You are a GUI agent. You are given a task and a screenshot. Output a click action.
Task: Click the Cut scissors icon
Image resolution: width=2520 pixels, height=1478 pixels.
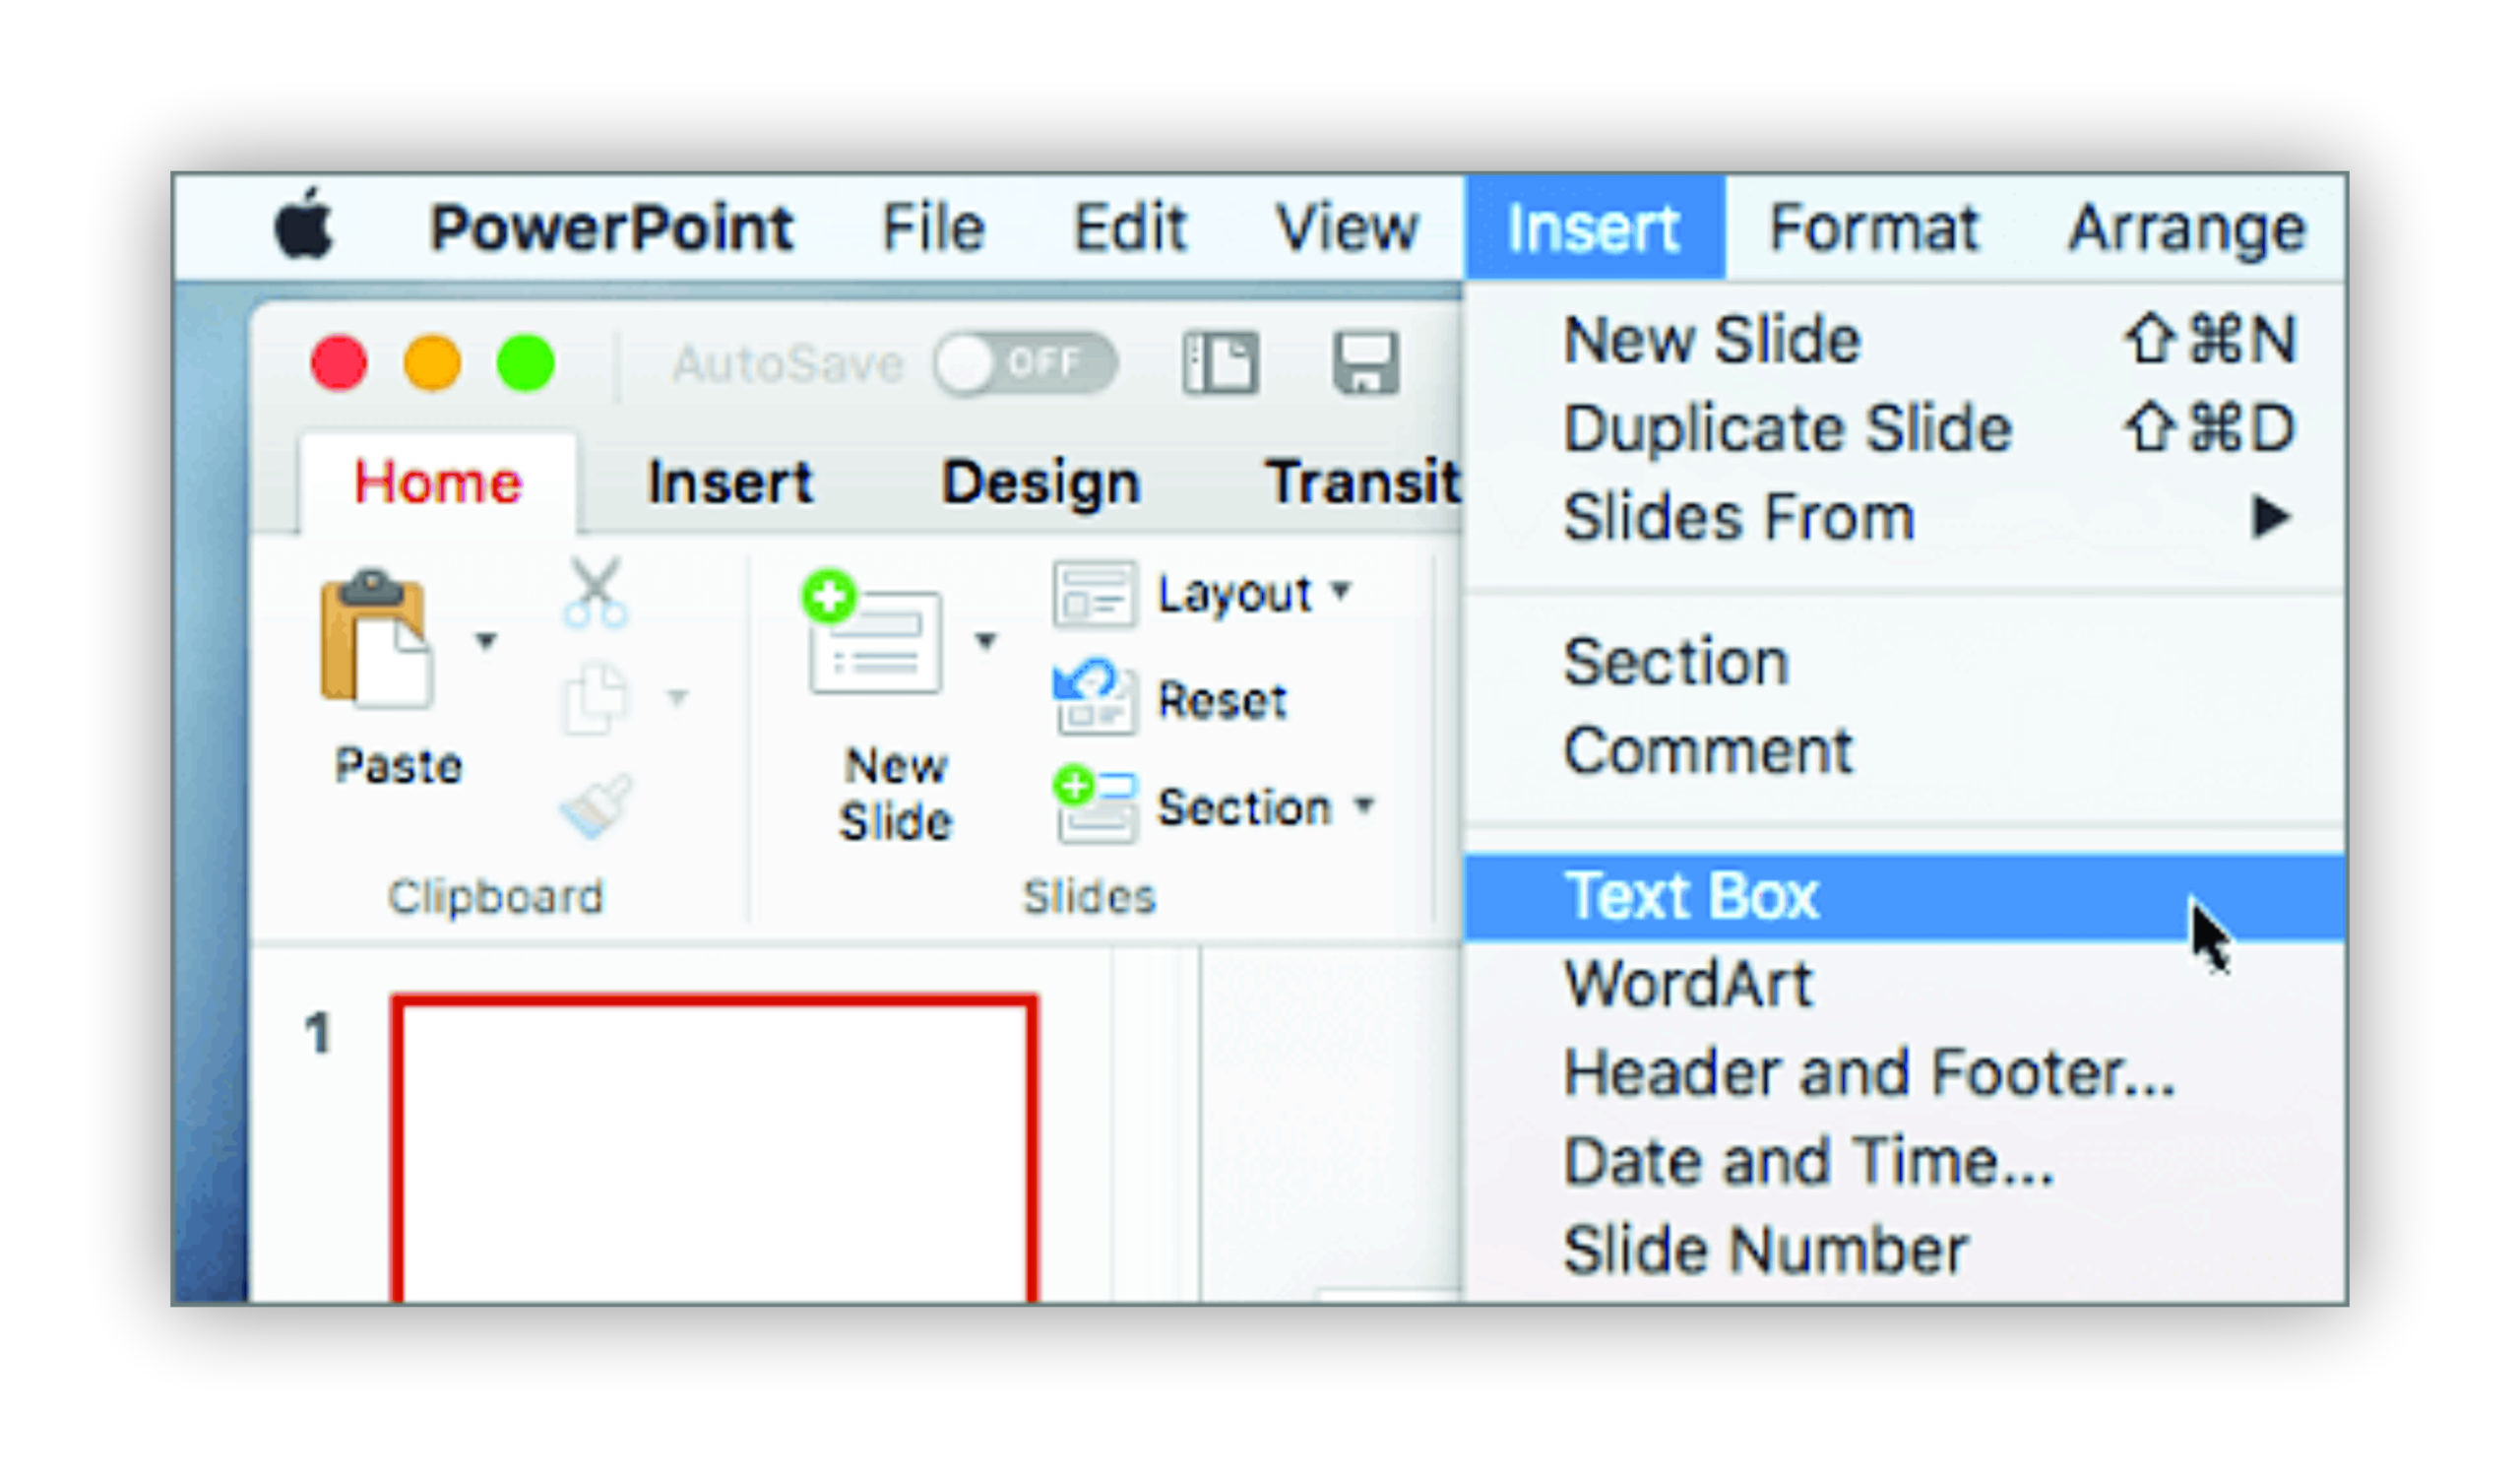click(595, 592)
